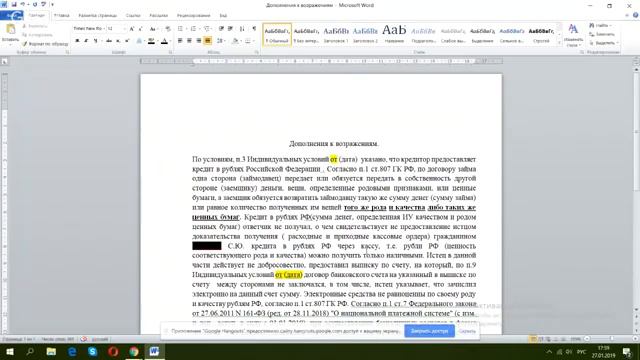Toggle justify alignment
Screen dimensions: 640x360
click(x=208, y=41)
